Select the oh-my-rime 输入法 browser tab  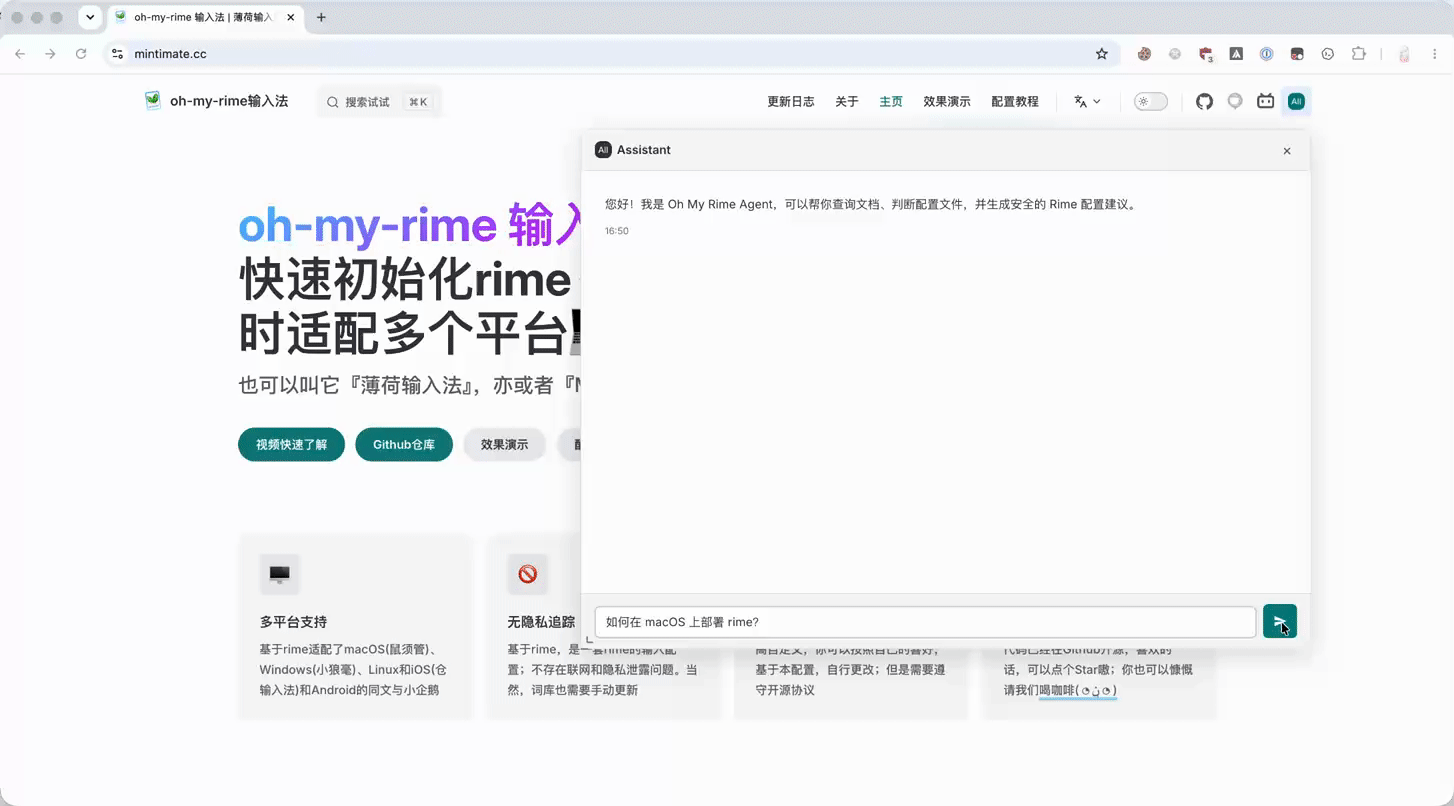pyautogui.click(x=204, y=17)
